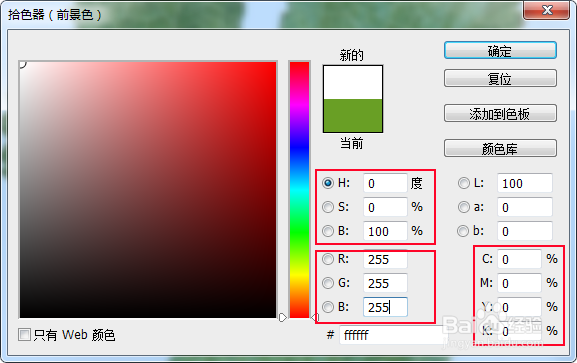Click the hex color ffffff field

click(x=392, y=335)
